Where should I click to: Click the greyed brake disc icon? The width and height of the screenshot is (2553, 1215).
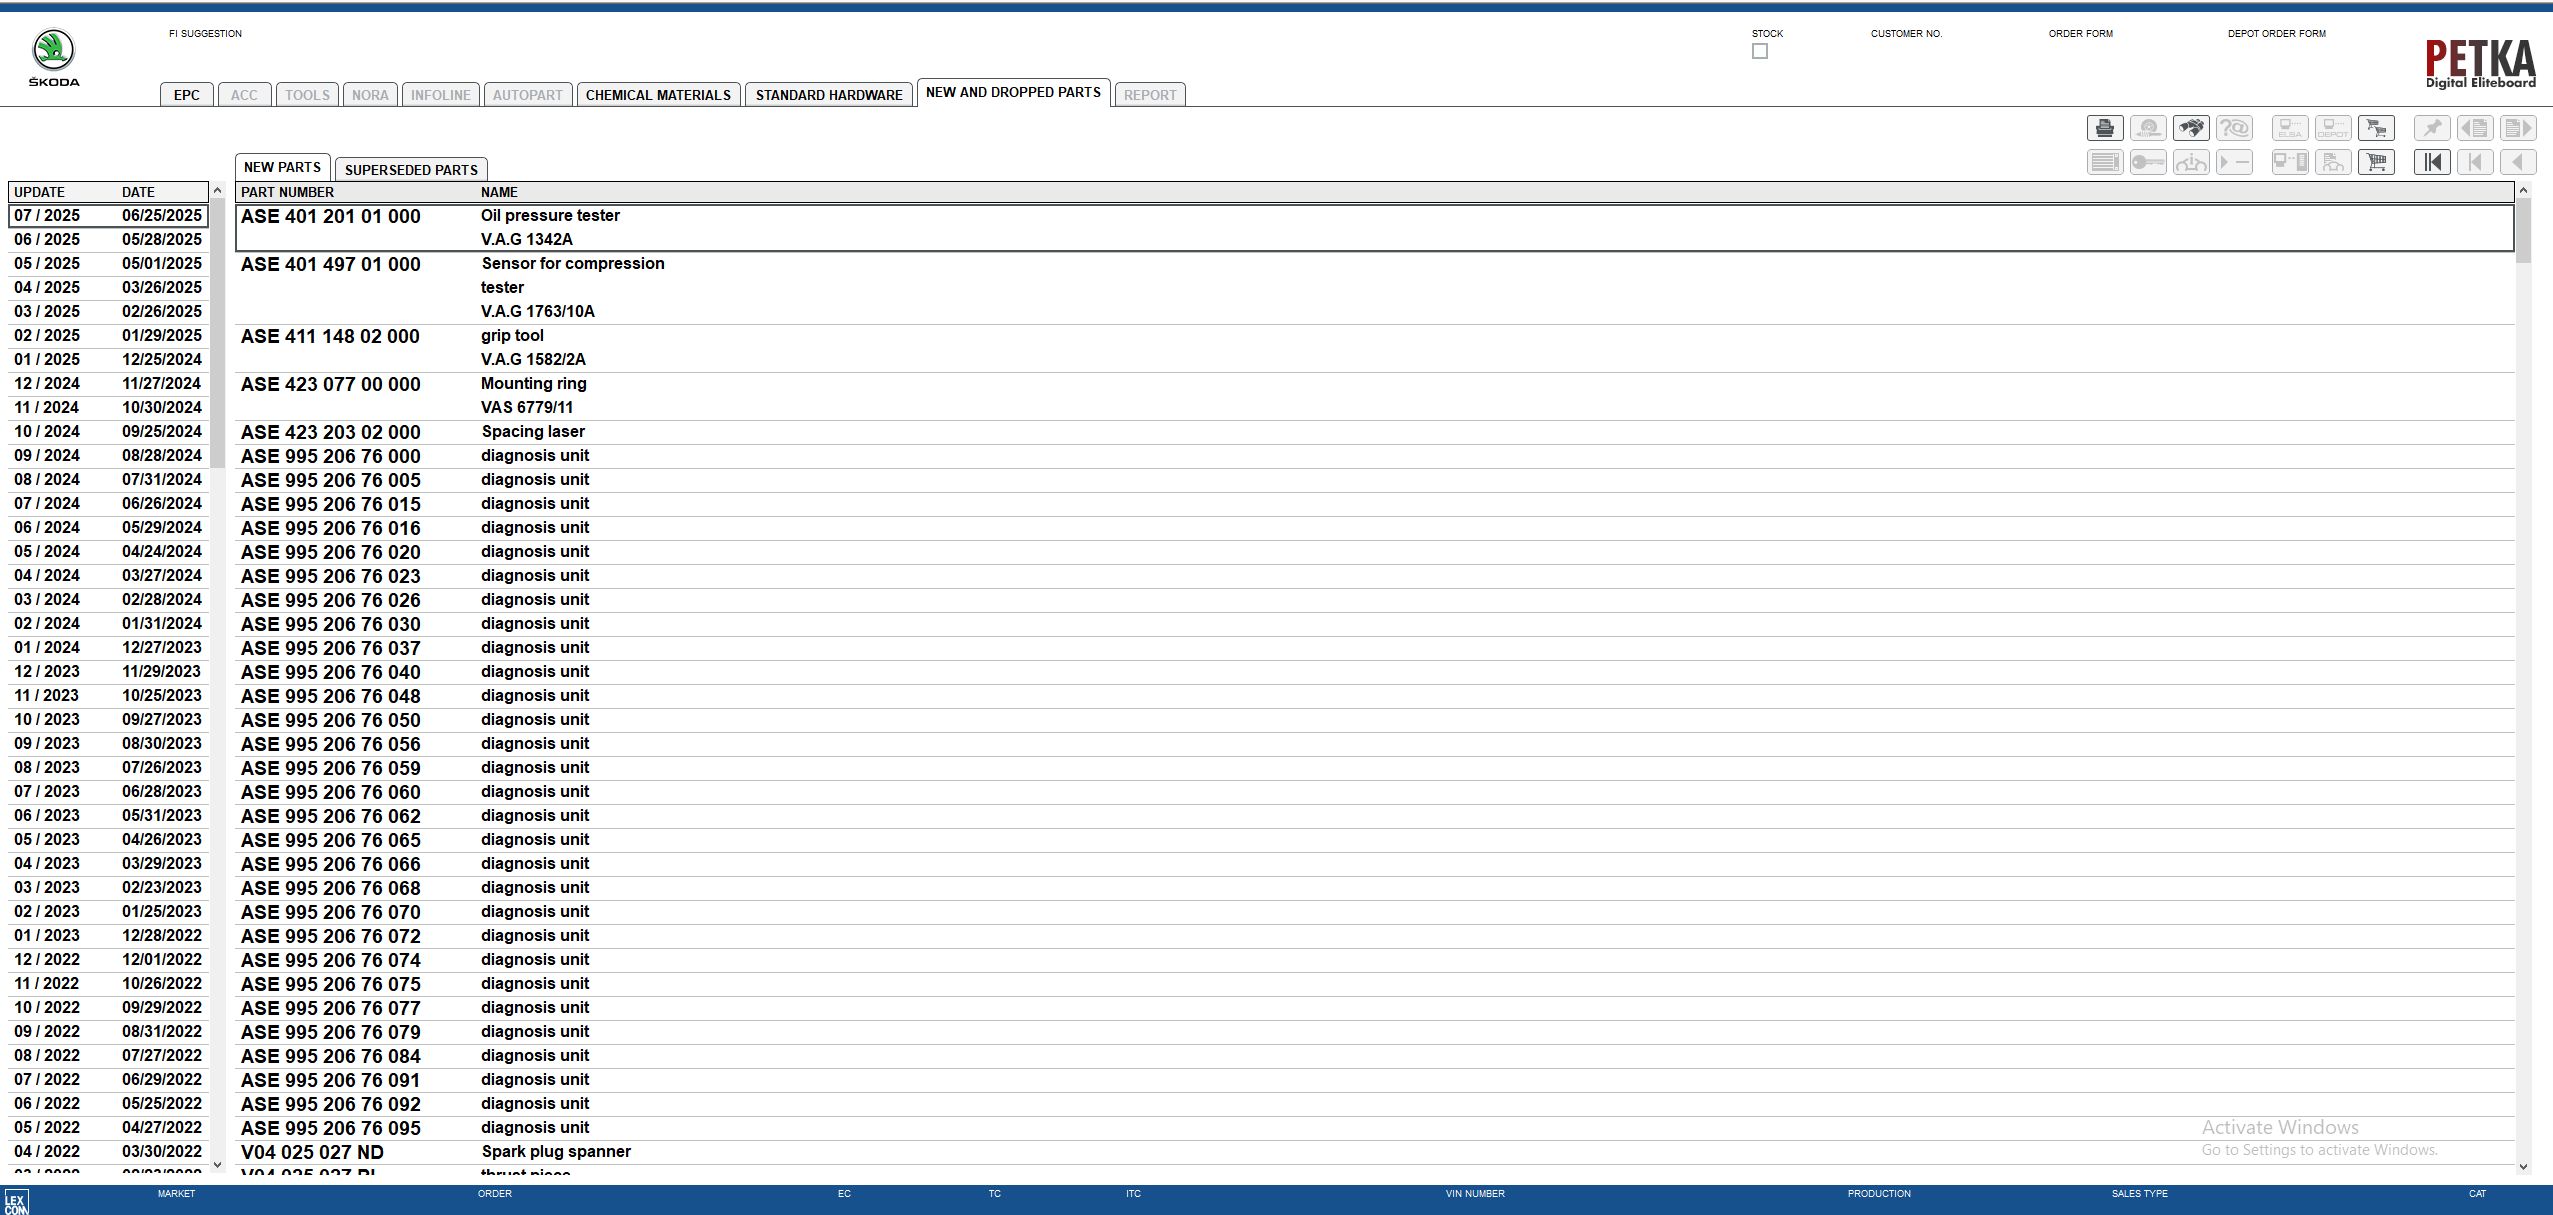click(x=2148, y=128)
